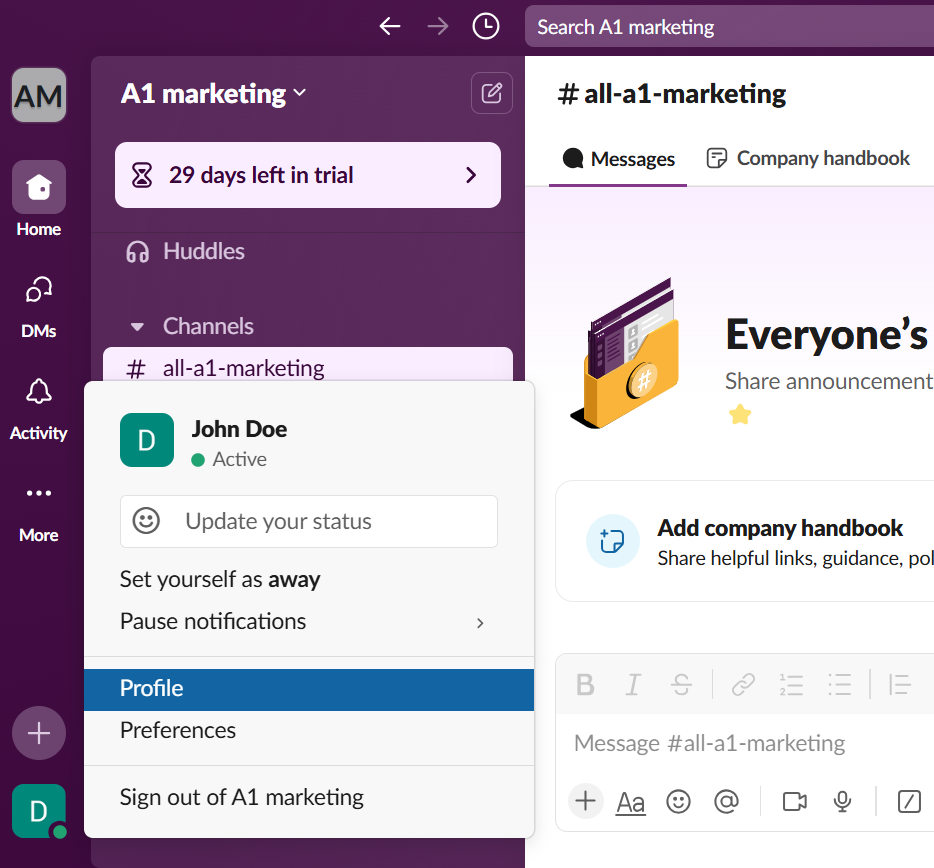Open the Activity bell icon
Screen dimensions: 934x868
pyautogui.click(x=39, y=407)
